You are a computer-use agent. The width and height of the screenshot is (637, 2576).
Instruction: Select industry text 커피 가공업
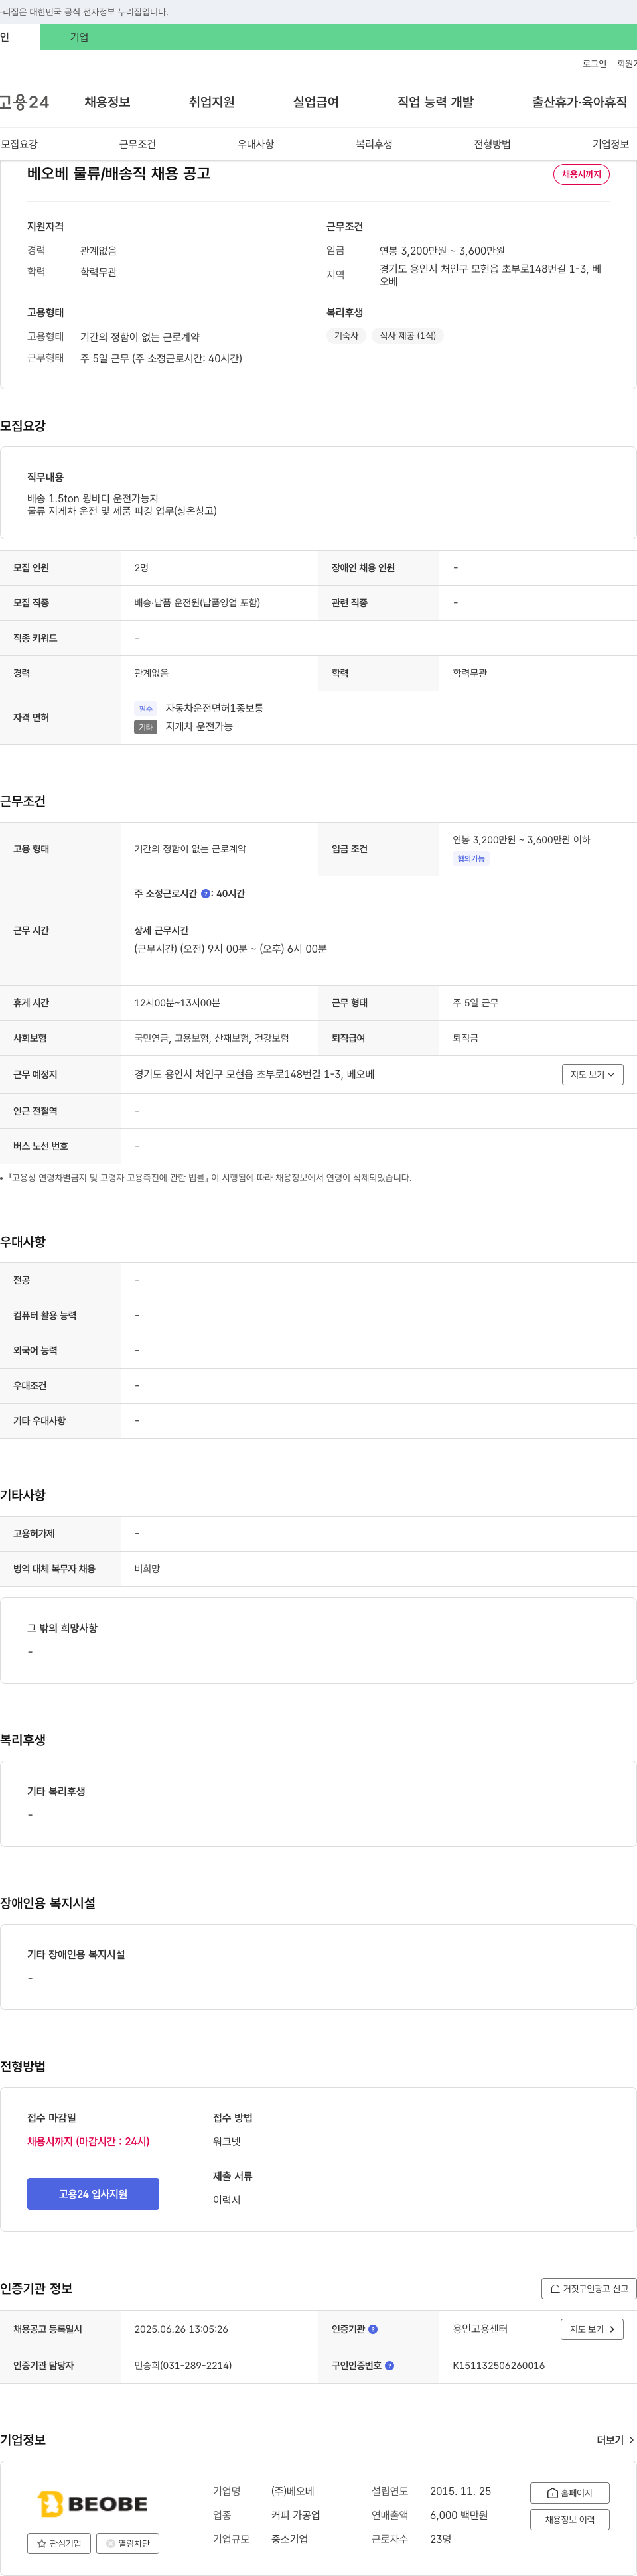[295, 2515]
